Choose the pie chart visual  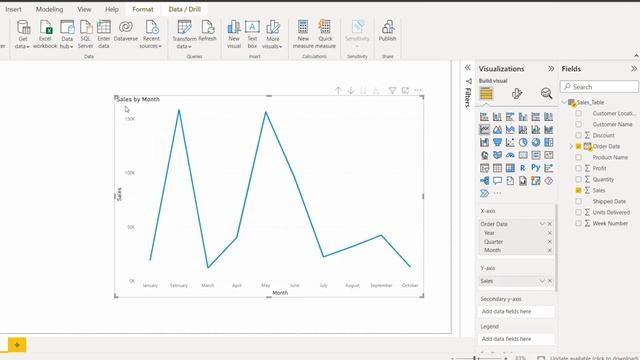click(x=523, y=142)
